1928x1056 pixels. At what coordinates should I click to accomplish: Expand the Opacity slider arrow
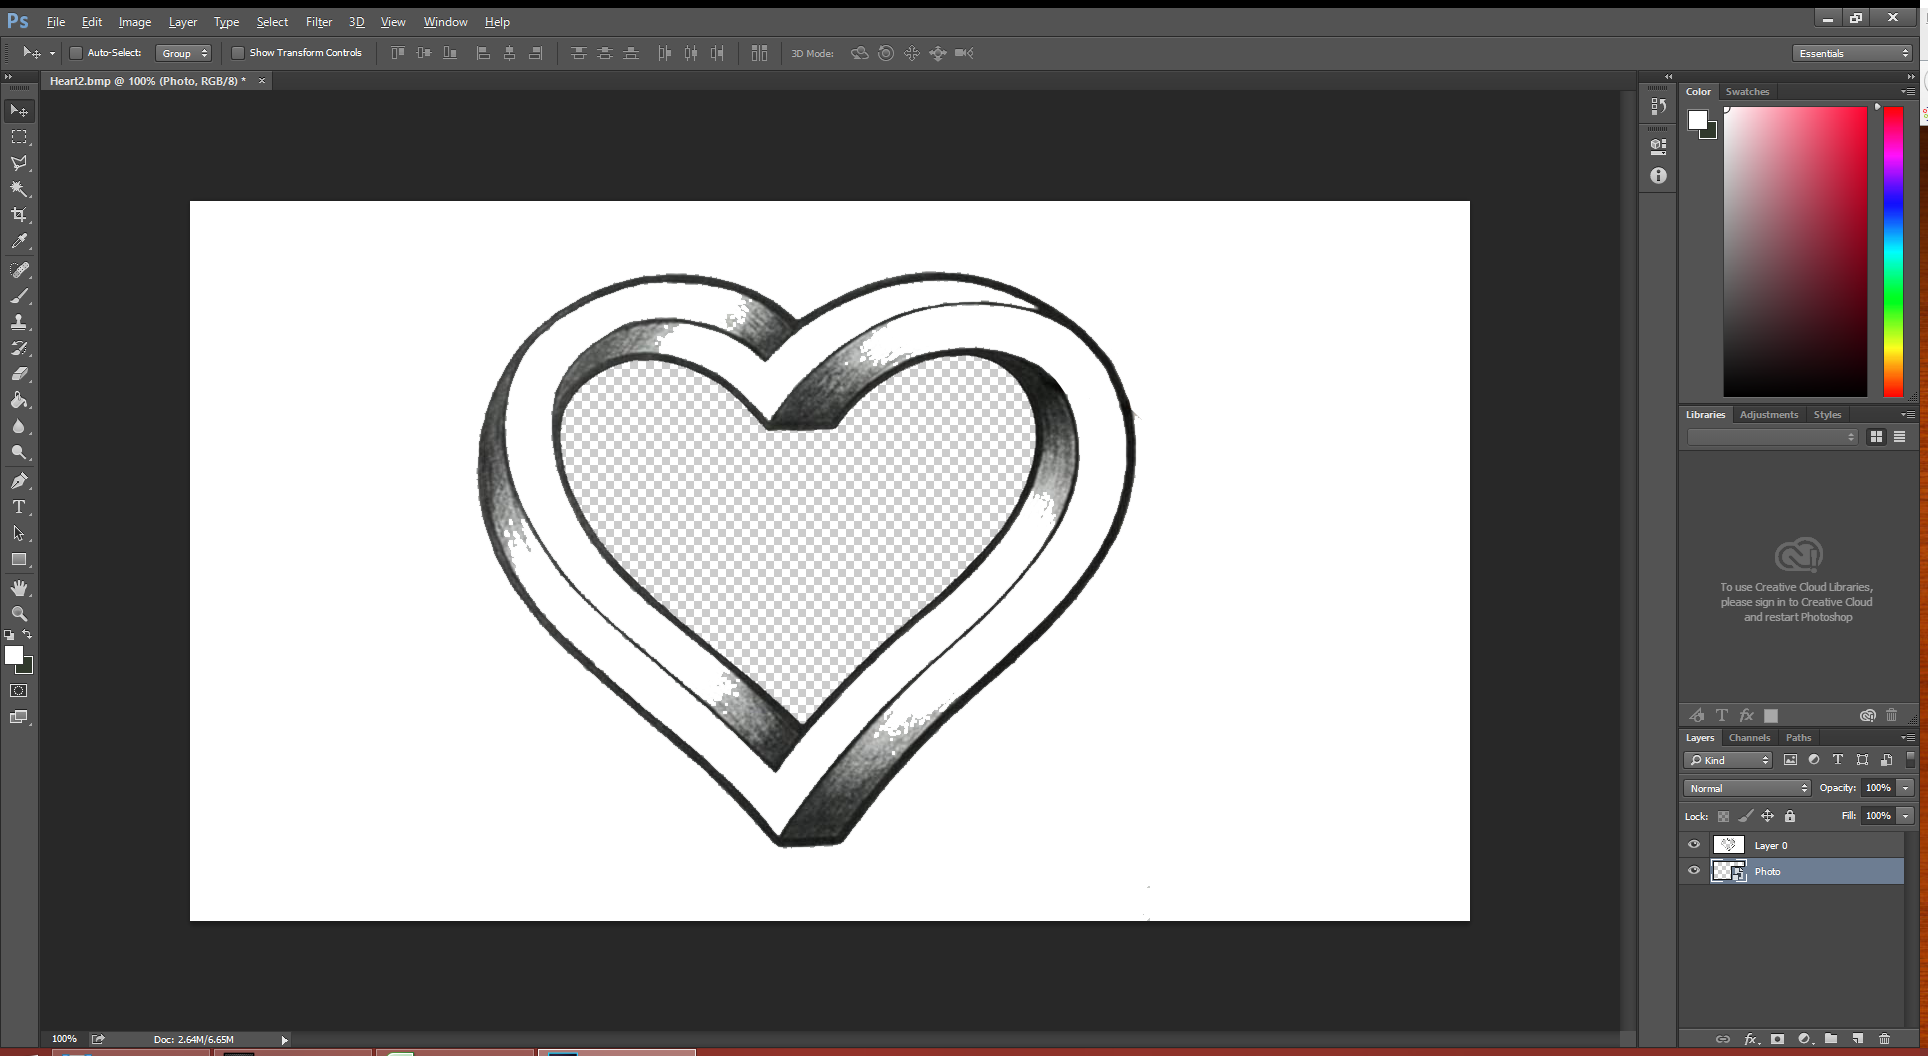pos(1905,788)
